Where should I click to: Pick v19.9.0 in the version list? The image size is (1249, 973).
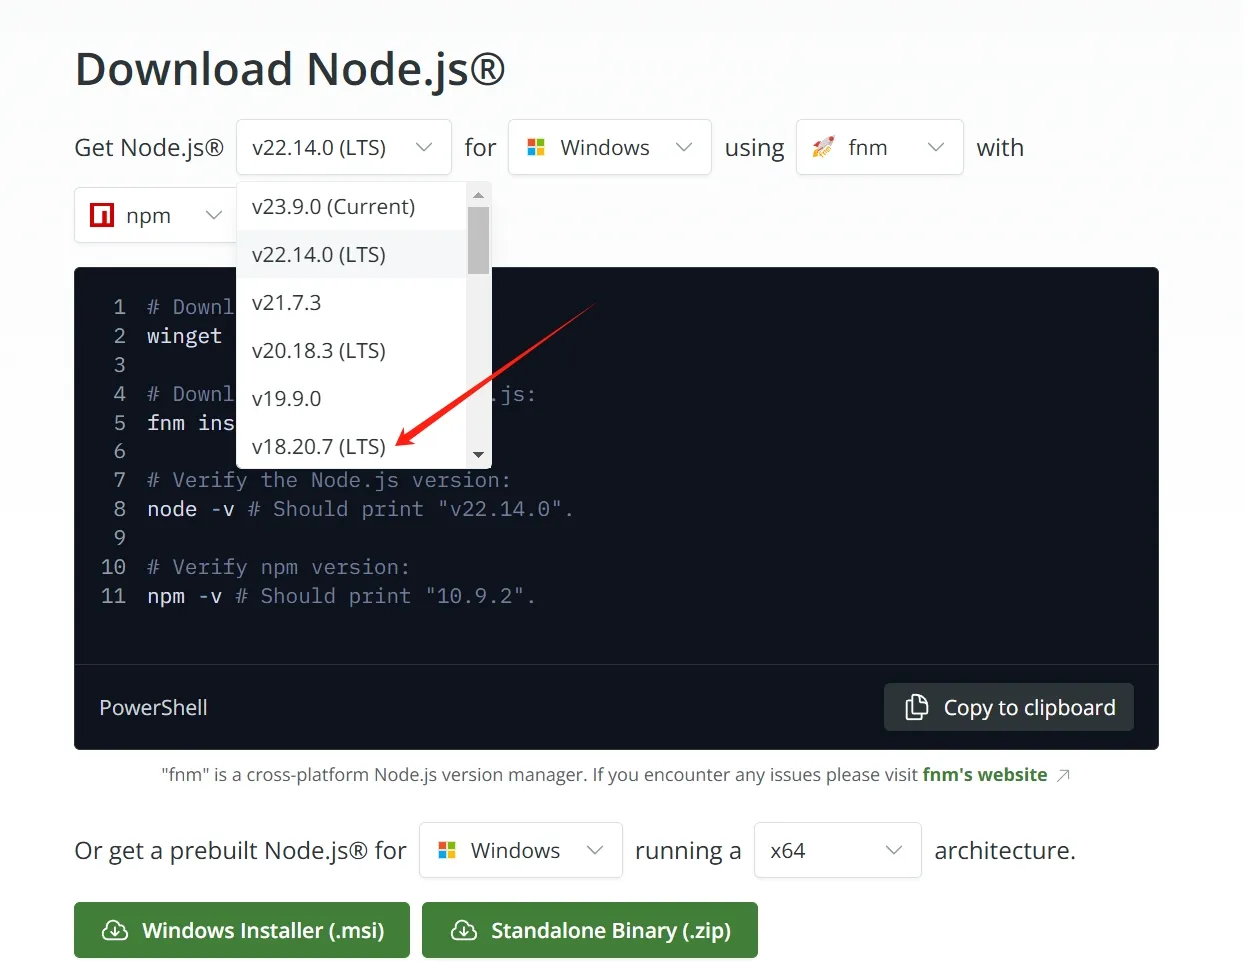tap(351, 398)
